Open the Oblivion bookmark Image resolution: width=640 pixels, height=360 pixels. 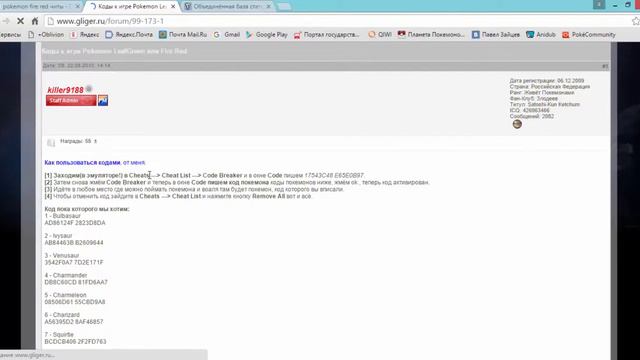coord(46,35)
